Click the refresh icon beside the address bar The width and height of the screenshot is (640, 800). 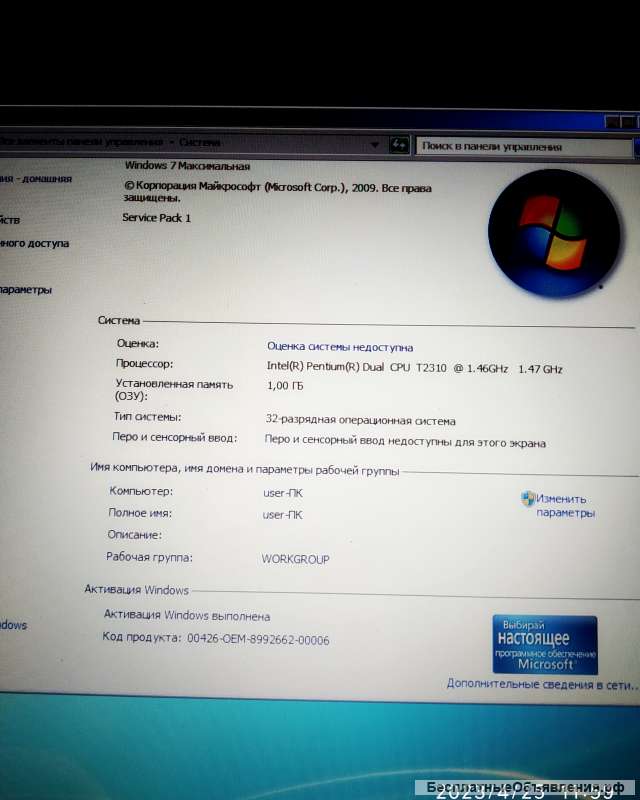399,145
